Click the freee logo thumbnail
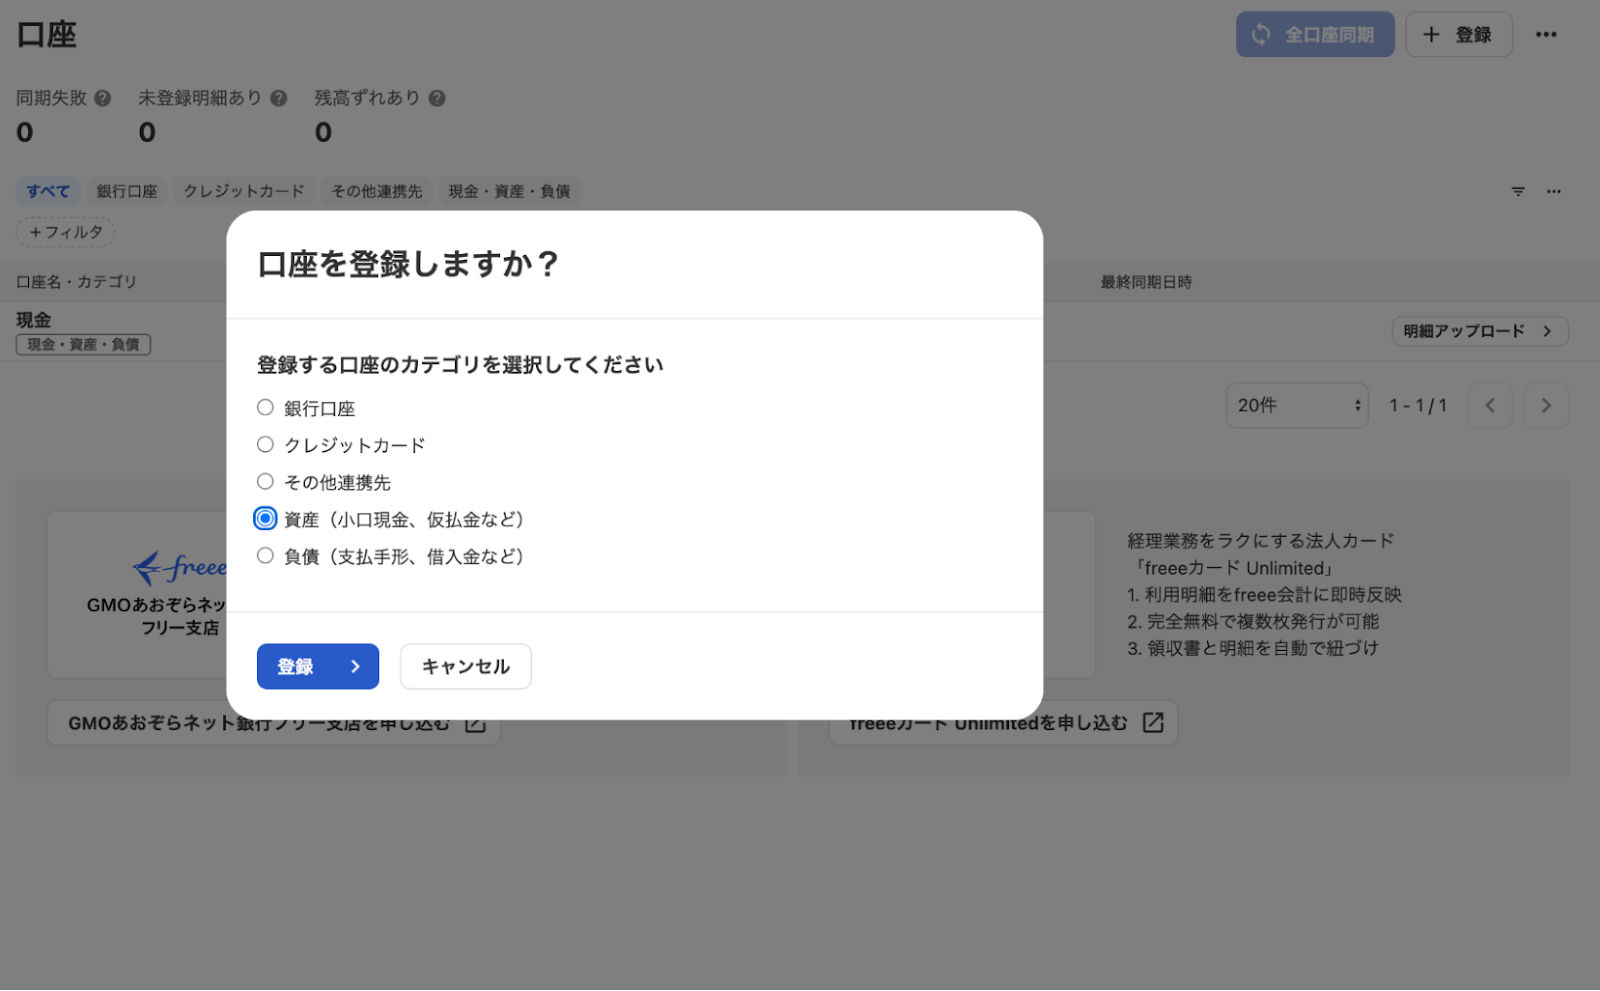The width and height of the screenshot is (1600, 991). point(180,568)
